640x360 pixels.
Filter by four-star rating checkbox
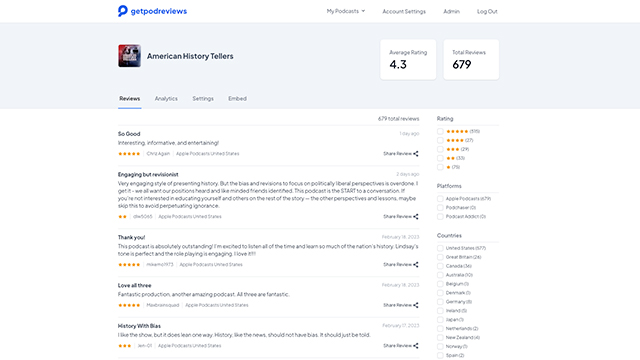coord(440,140)
